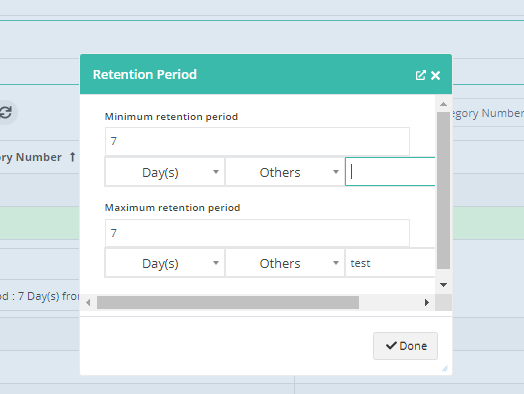The height and width of the screenshot is (394, 524).
Task: Open the maximum period Others dropdown
Action: (285, 263)
